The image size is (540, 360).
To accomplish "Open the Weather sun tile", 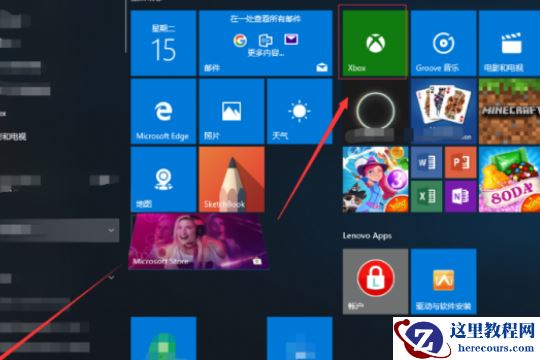I will tap(300, 111).
